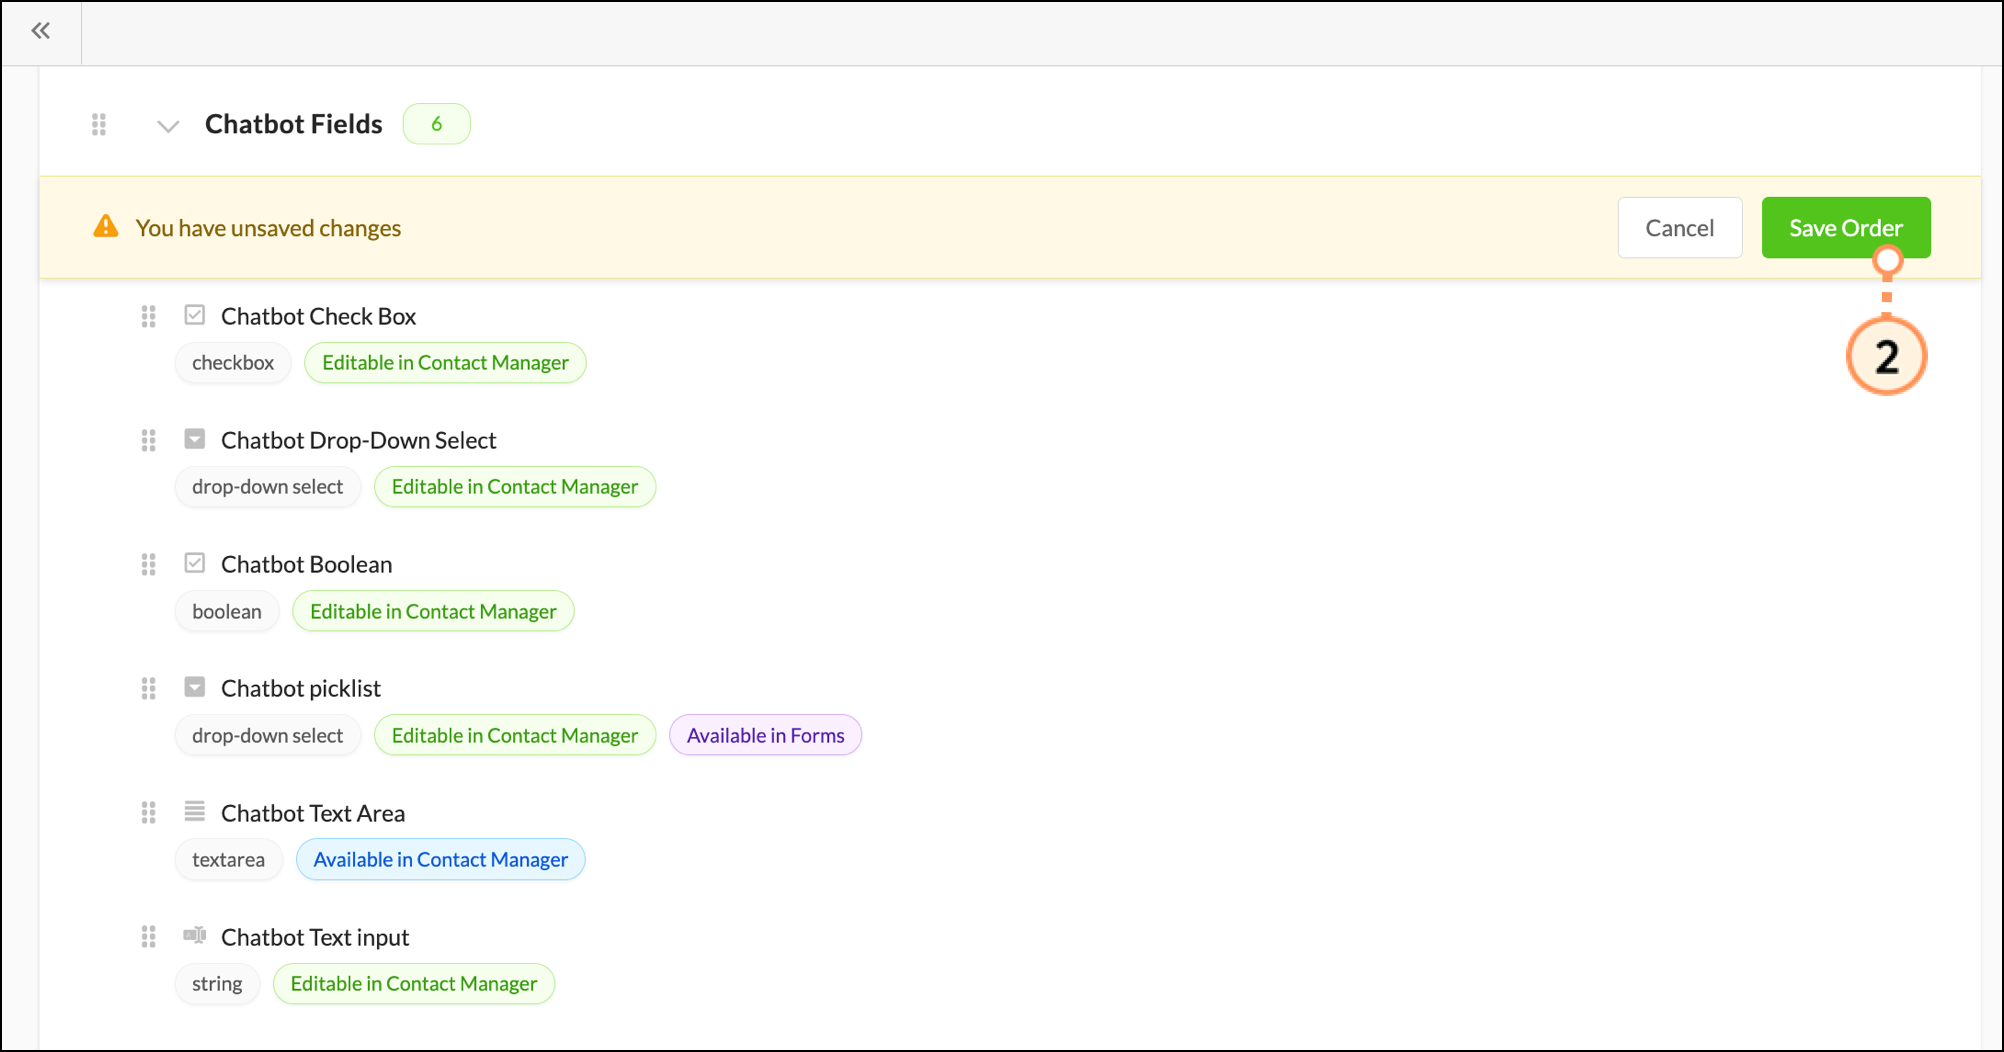The height and width of the screenshot is (1052, 2004).
Task: Click the Available in Contact Manager tag
Action: pos(441,859)
